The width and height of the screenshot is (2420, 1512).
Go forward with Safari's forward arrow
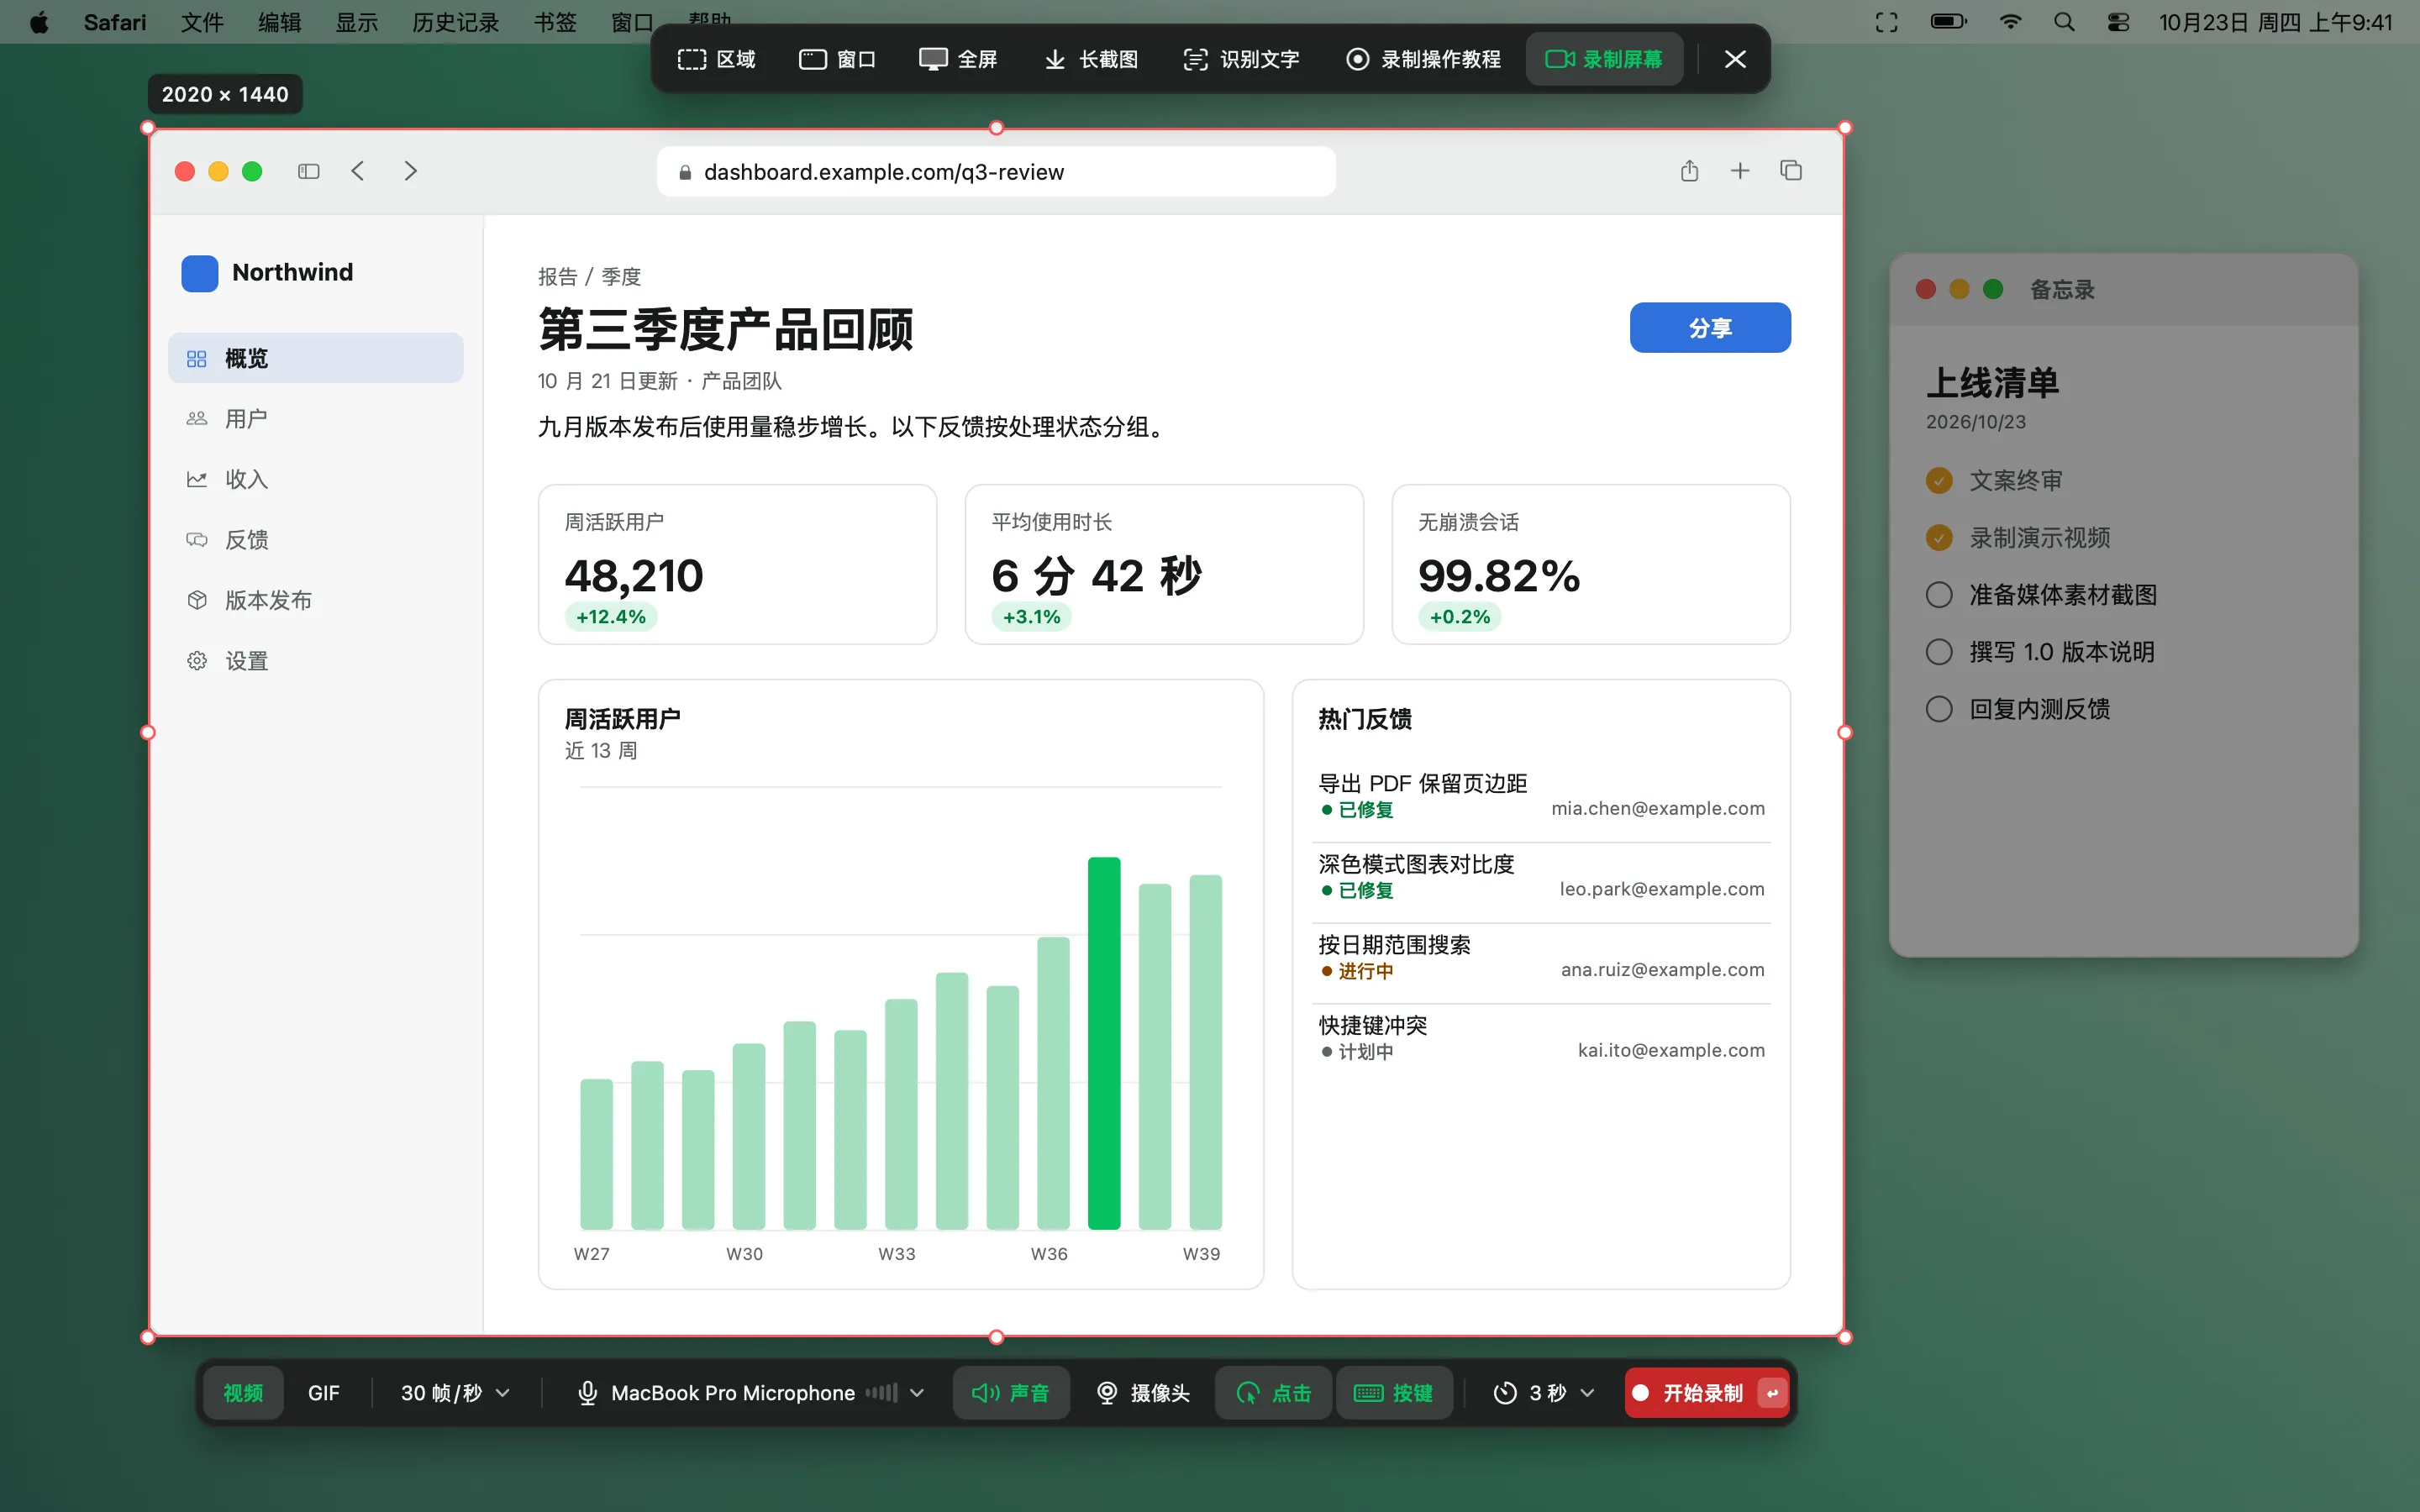pyautogui.click(x=410, y=171)
